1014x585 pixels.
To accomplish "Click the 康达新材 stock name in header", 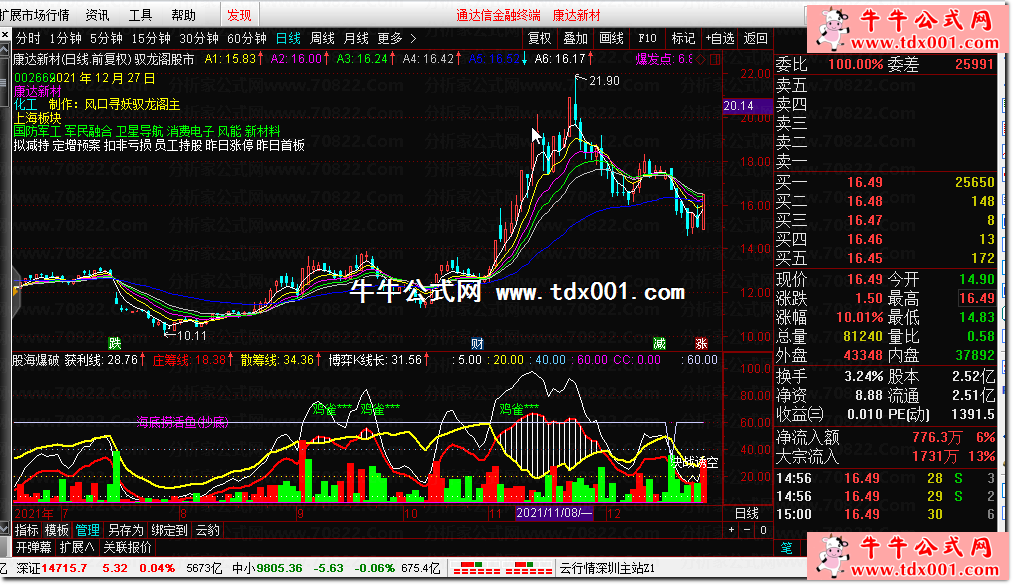I will (x=576, y=15).
